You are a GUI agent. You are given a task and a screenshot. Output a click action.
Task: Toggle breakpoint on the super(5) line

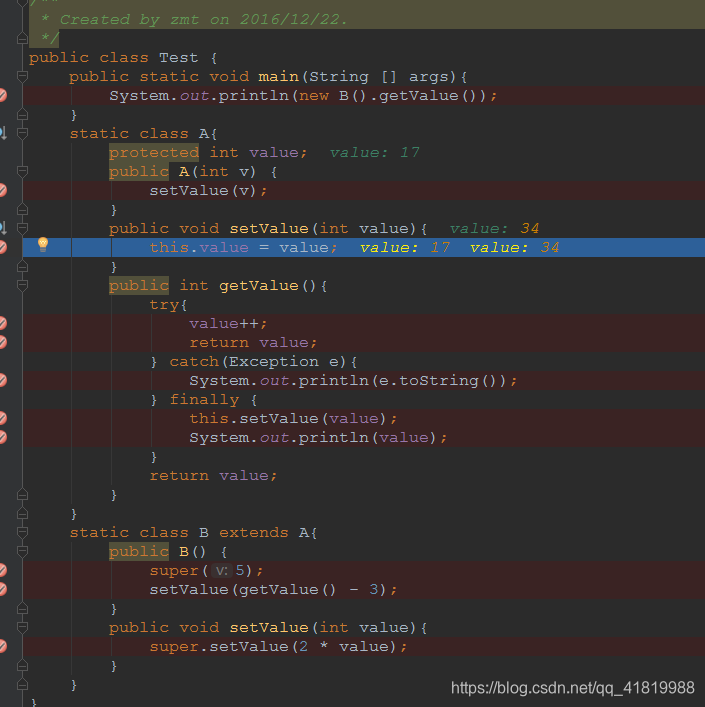2,570
